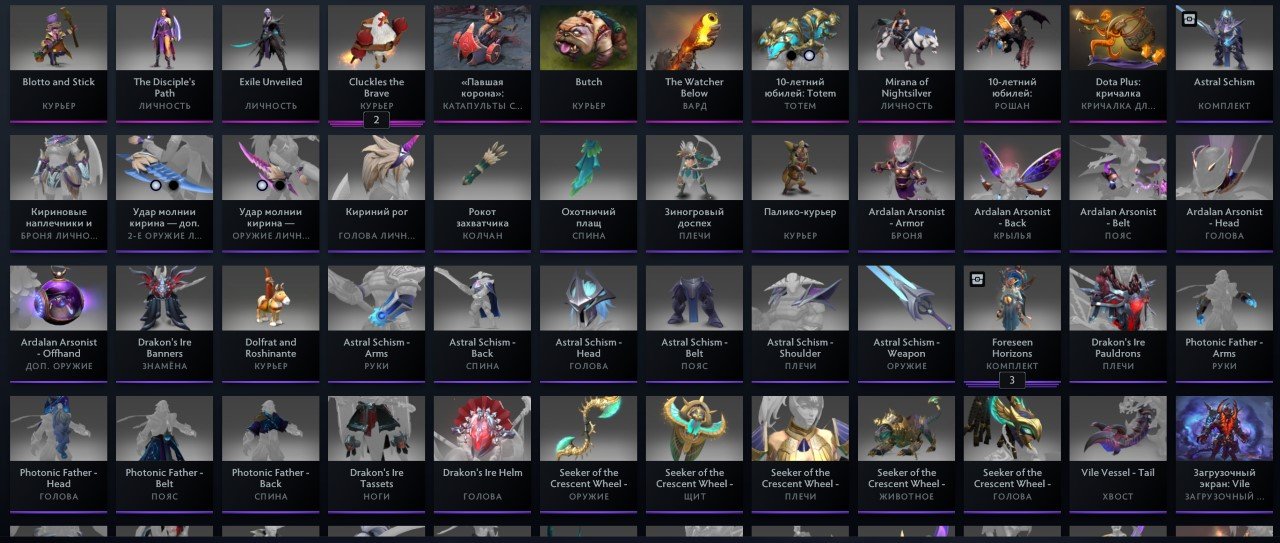Click the Кириний рог head item
The image size is (1280, 543).
pos(377,194)
